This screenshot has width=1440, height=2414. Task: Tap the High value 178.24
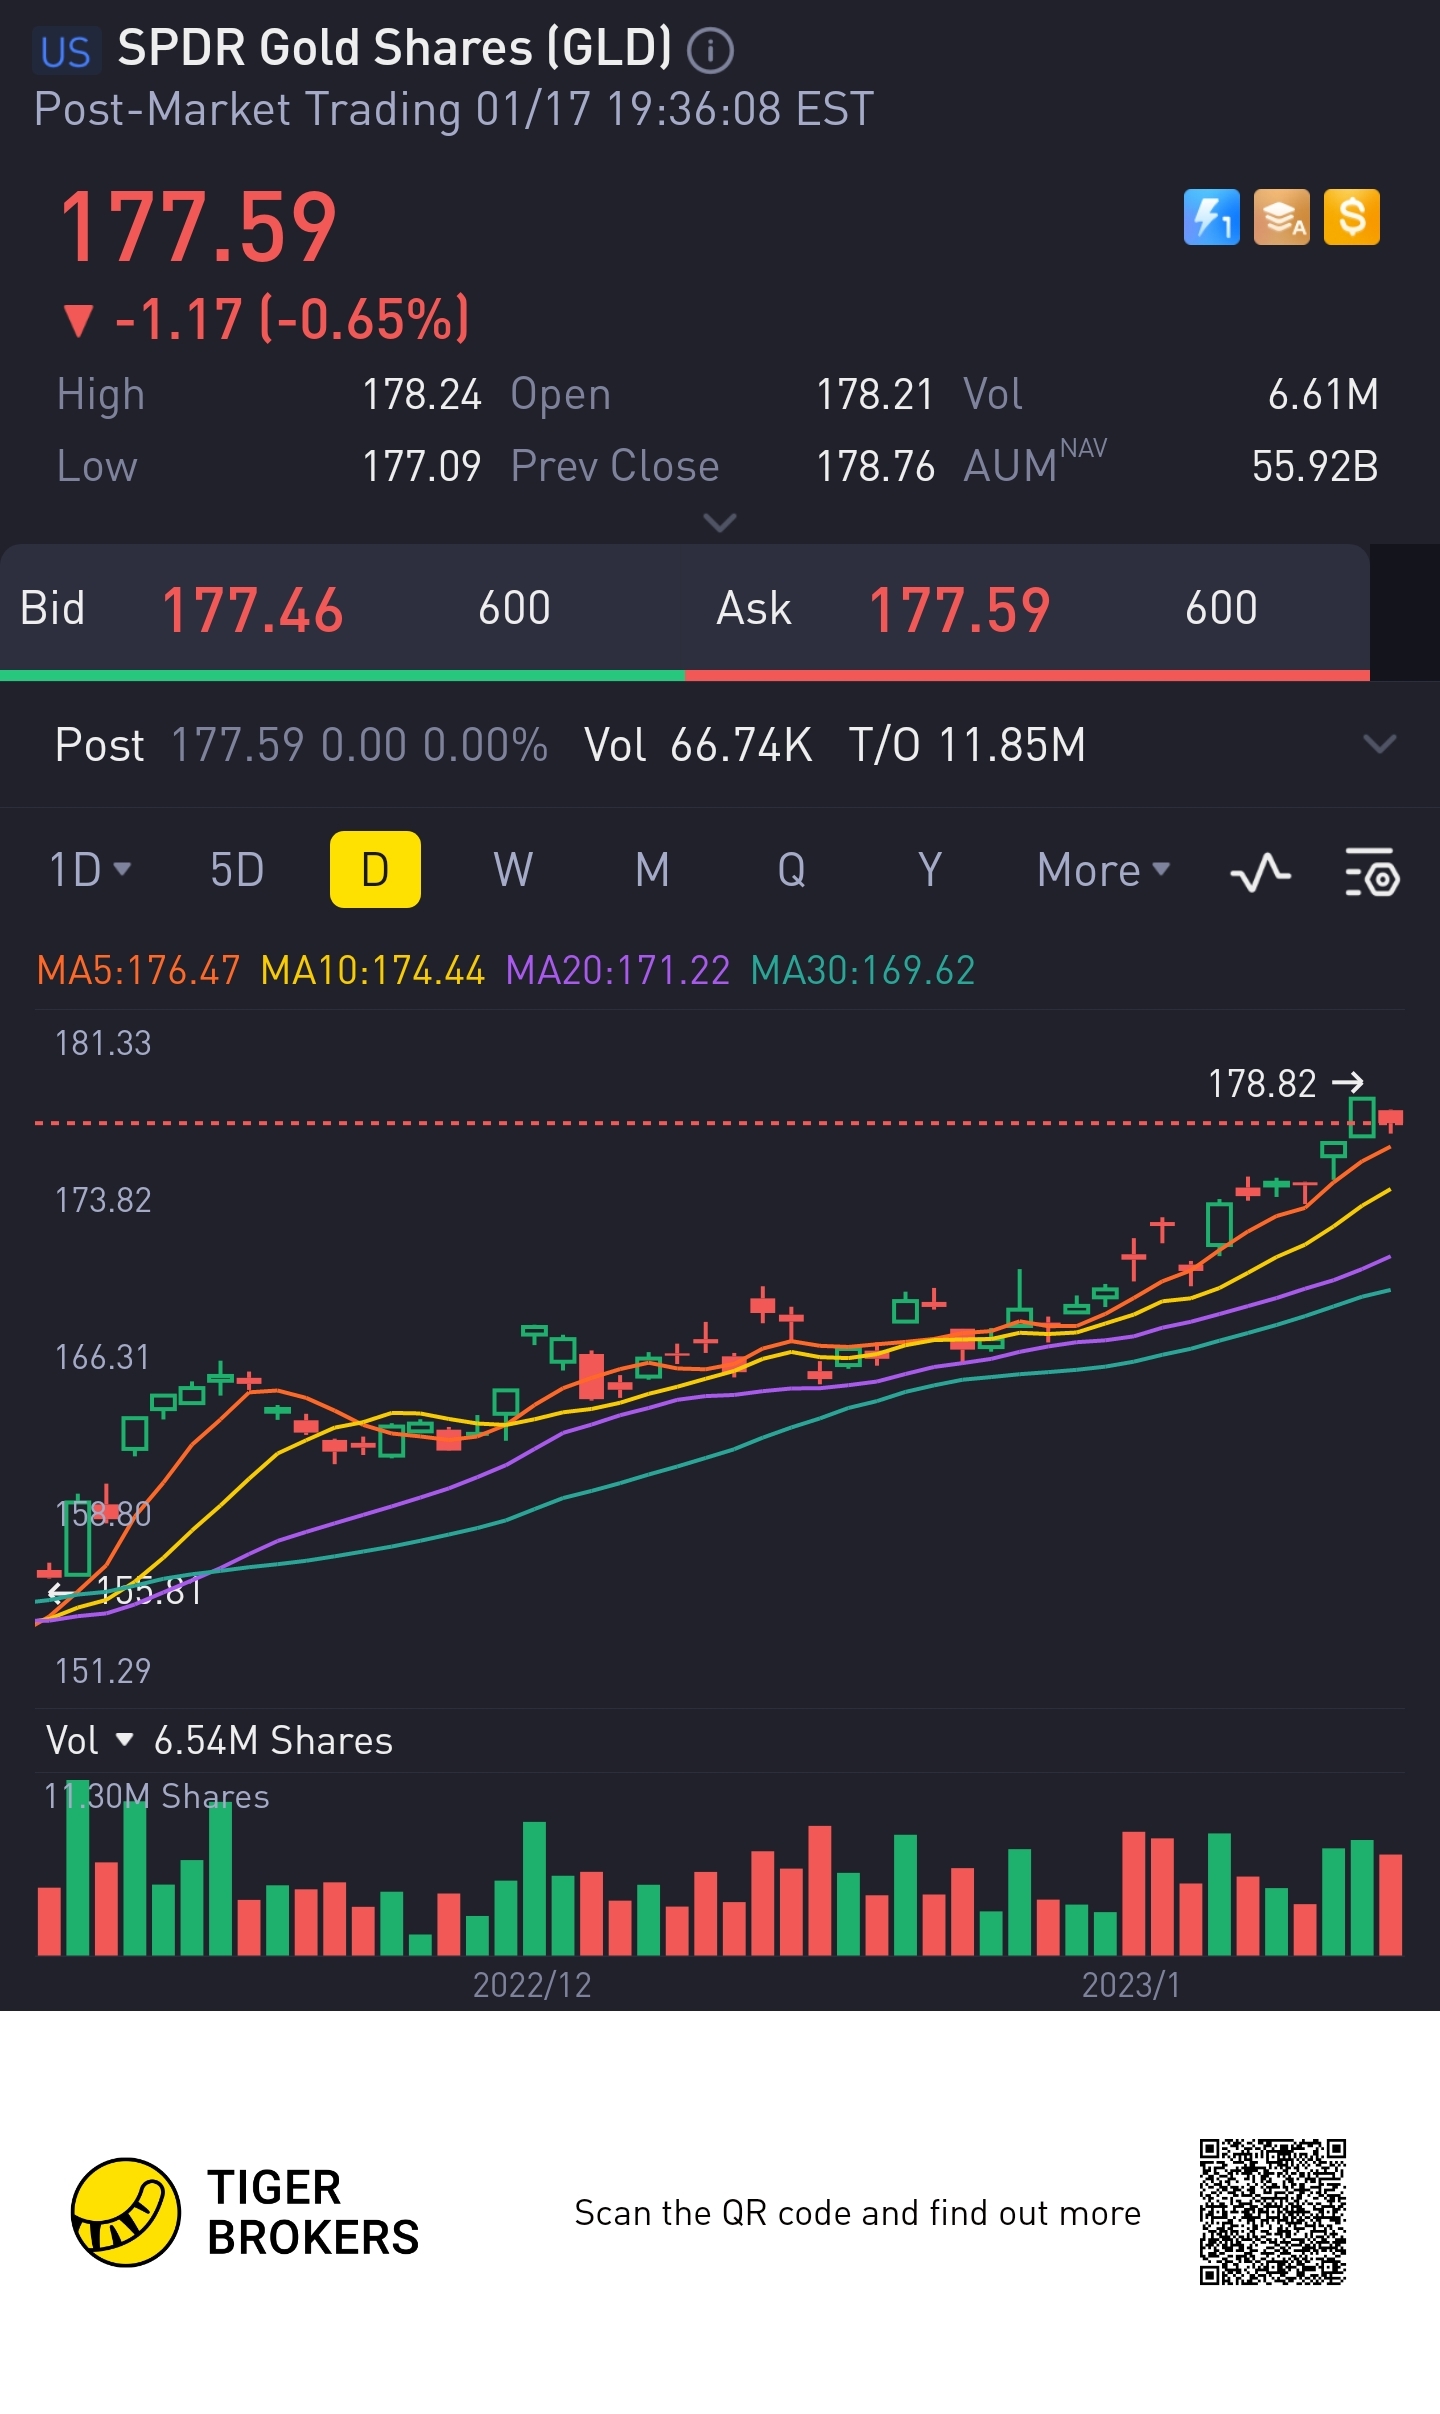[421, 394]
